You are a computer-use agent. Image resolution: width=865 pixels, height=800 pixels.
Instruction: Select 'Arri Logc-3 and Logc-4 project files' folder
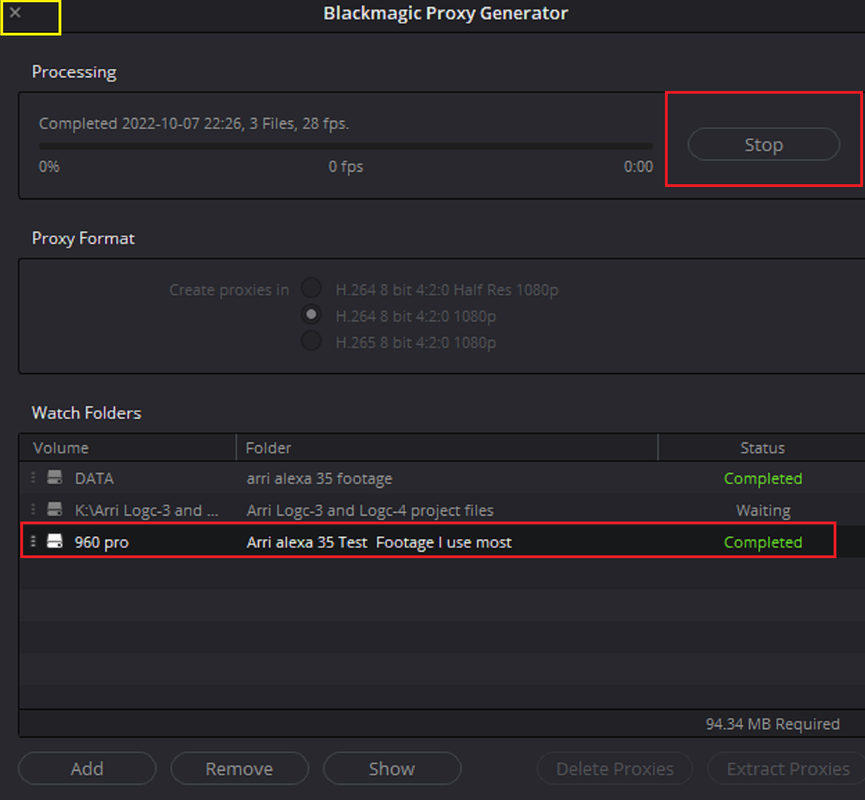(x=370, y=510)
